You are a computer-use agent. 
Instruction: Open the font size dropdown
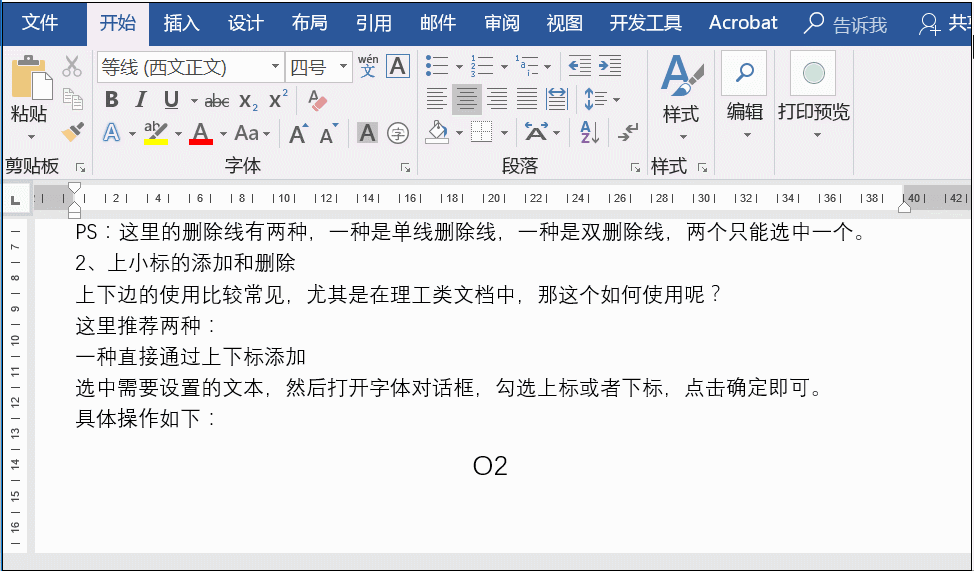coord(344,67)
